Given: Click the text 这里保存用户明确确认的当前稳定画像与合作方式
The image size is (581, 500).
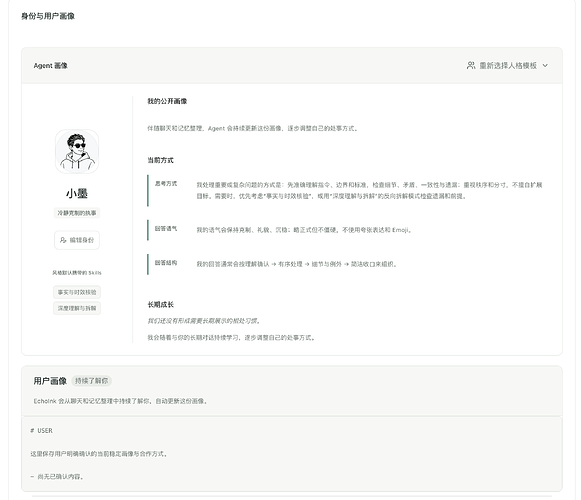Looking at the screenshot, I should pyautogui.click(x=99, y=454).
